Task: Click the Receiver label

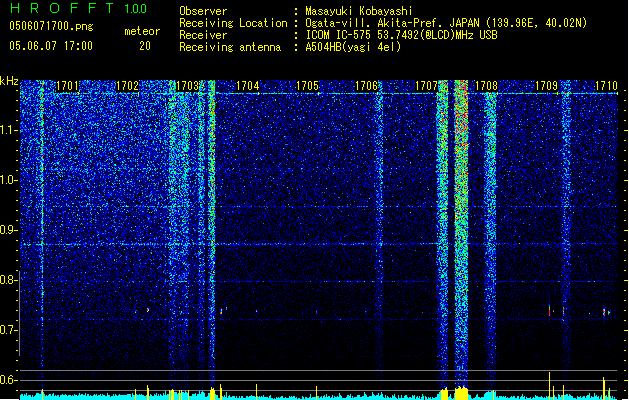Action: tap(203, 35)
